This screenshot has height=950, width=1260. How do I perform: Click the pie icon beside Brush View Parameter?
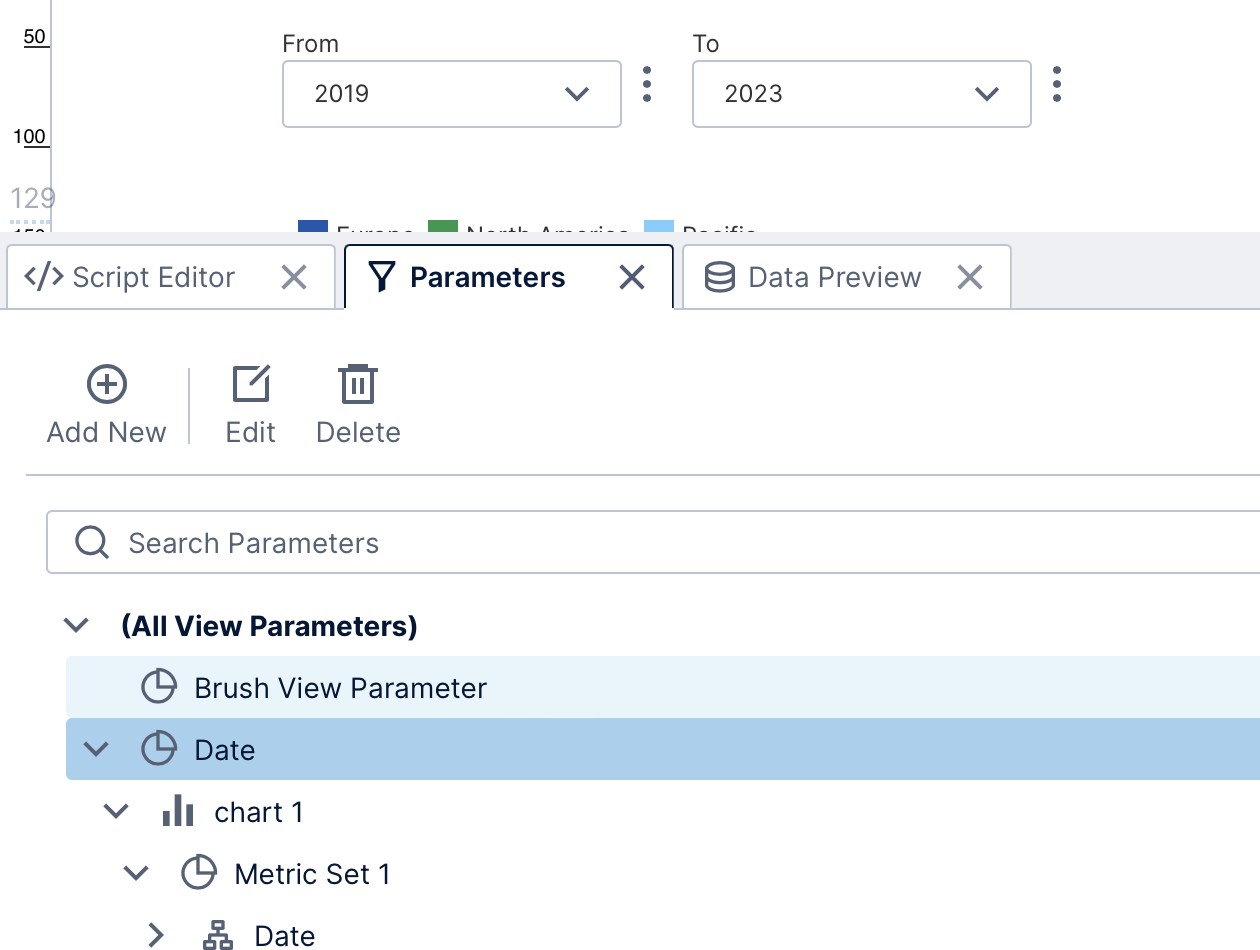point(159,687)
